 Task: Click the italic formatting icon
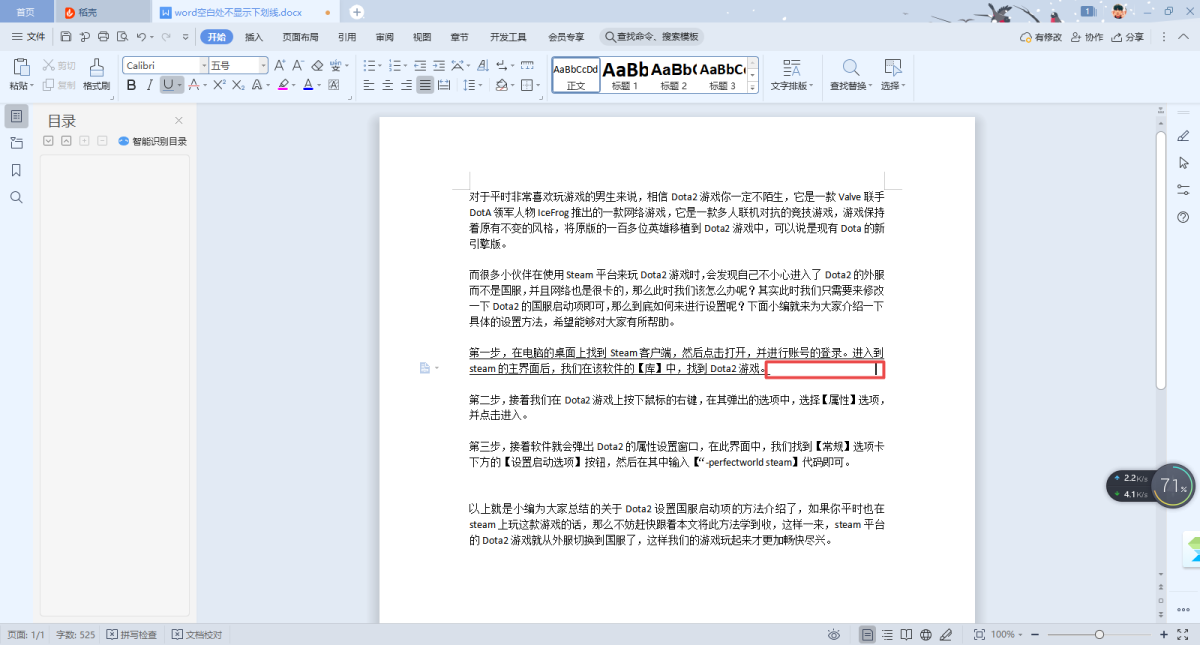coord(149,85)
